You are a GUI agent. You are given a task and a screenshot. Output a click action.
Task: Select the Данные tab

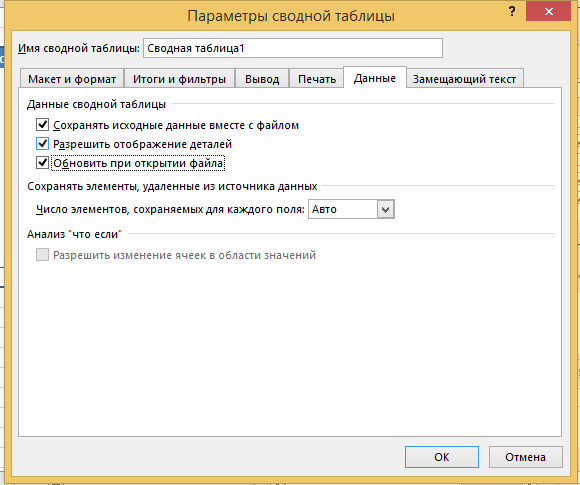[375, 78]
